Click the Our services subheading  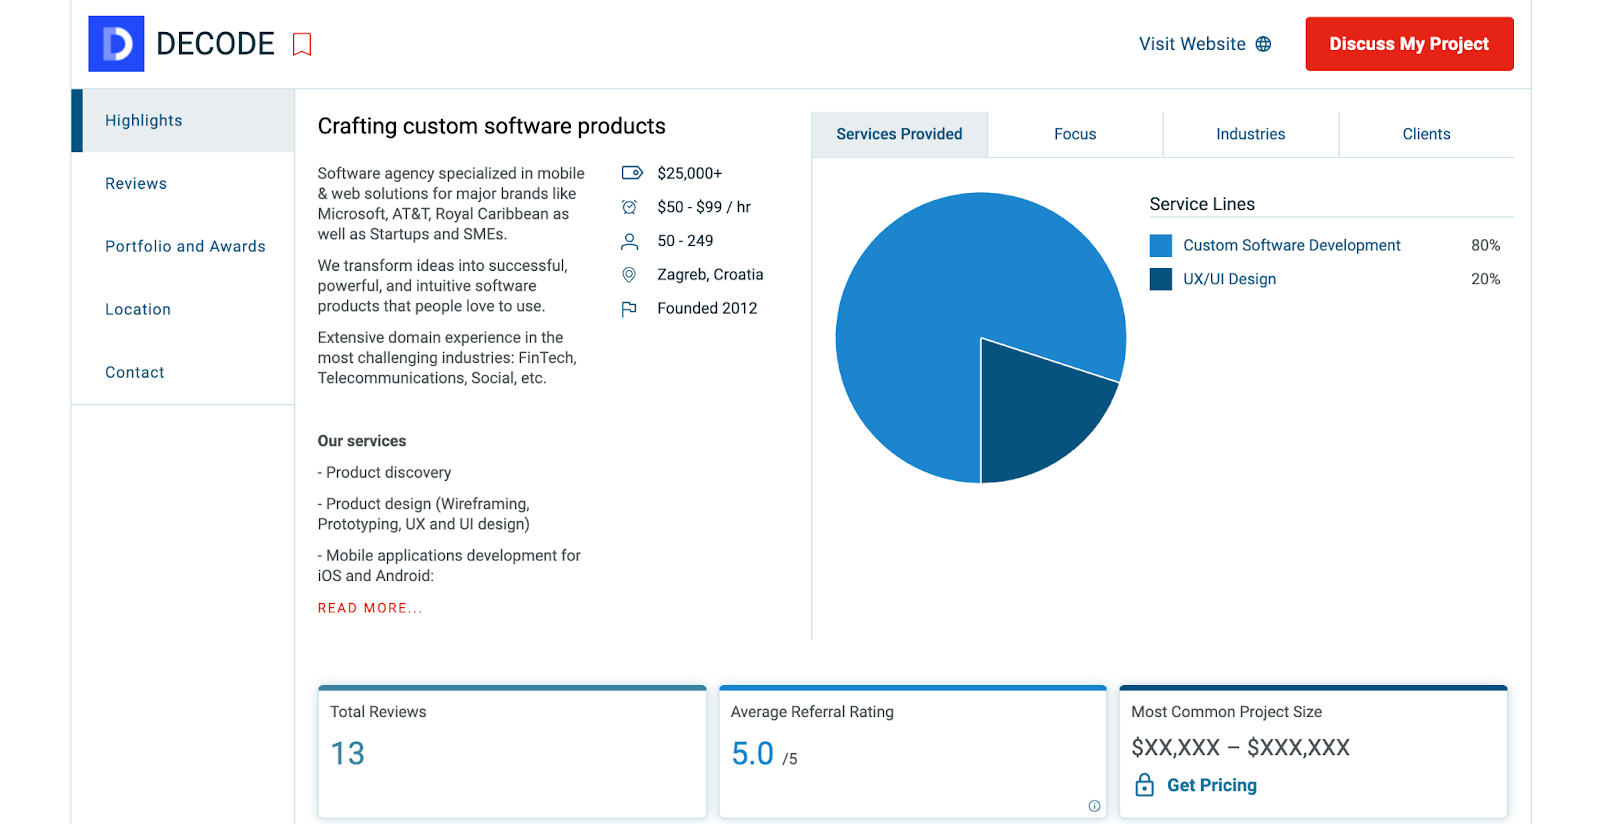[362, 441]
